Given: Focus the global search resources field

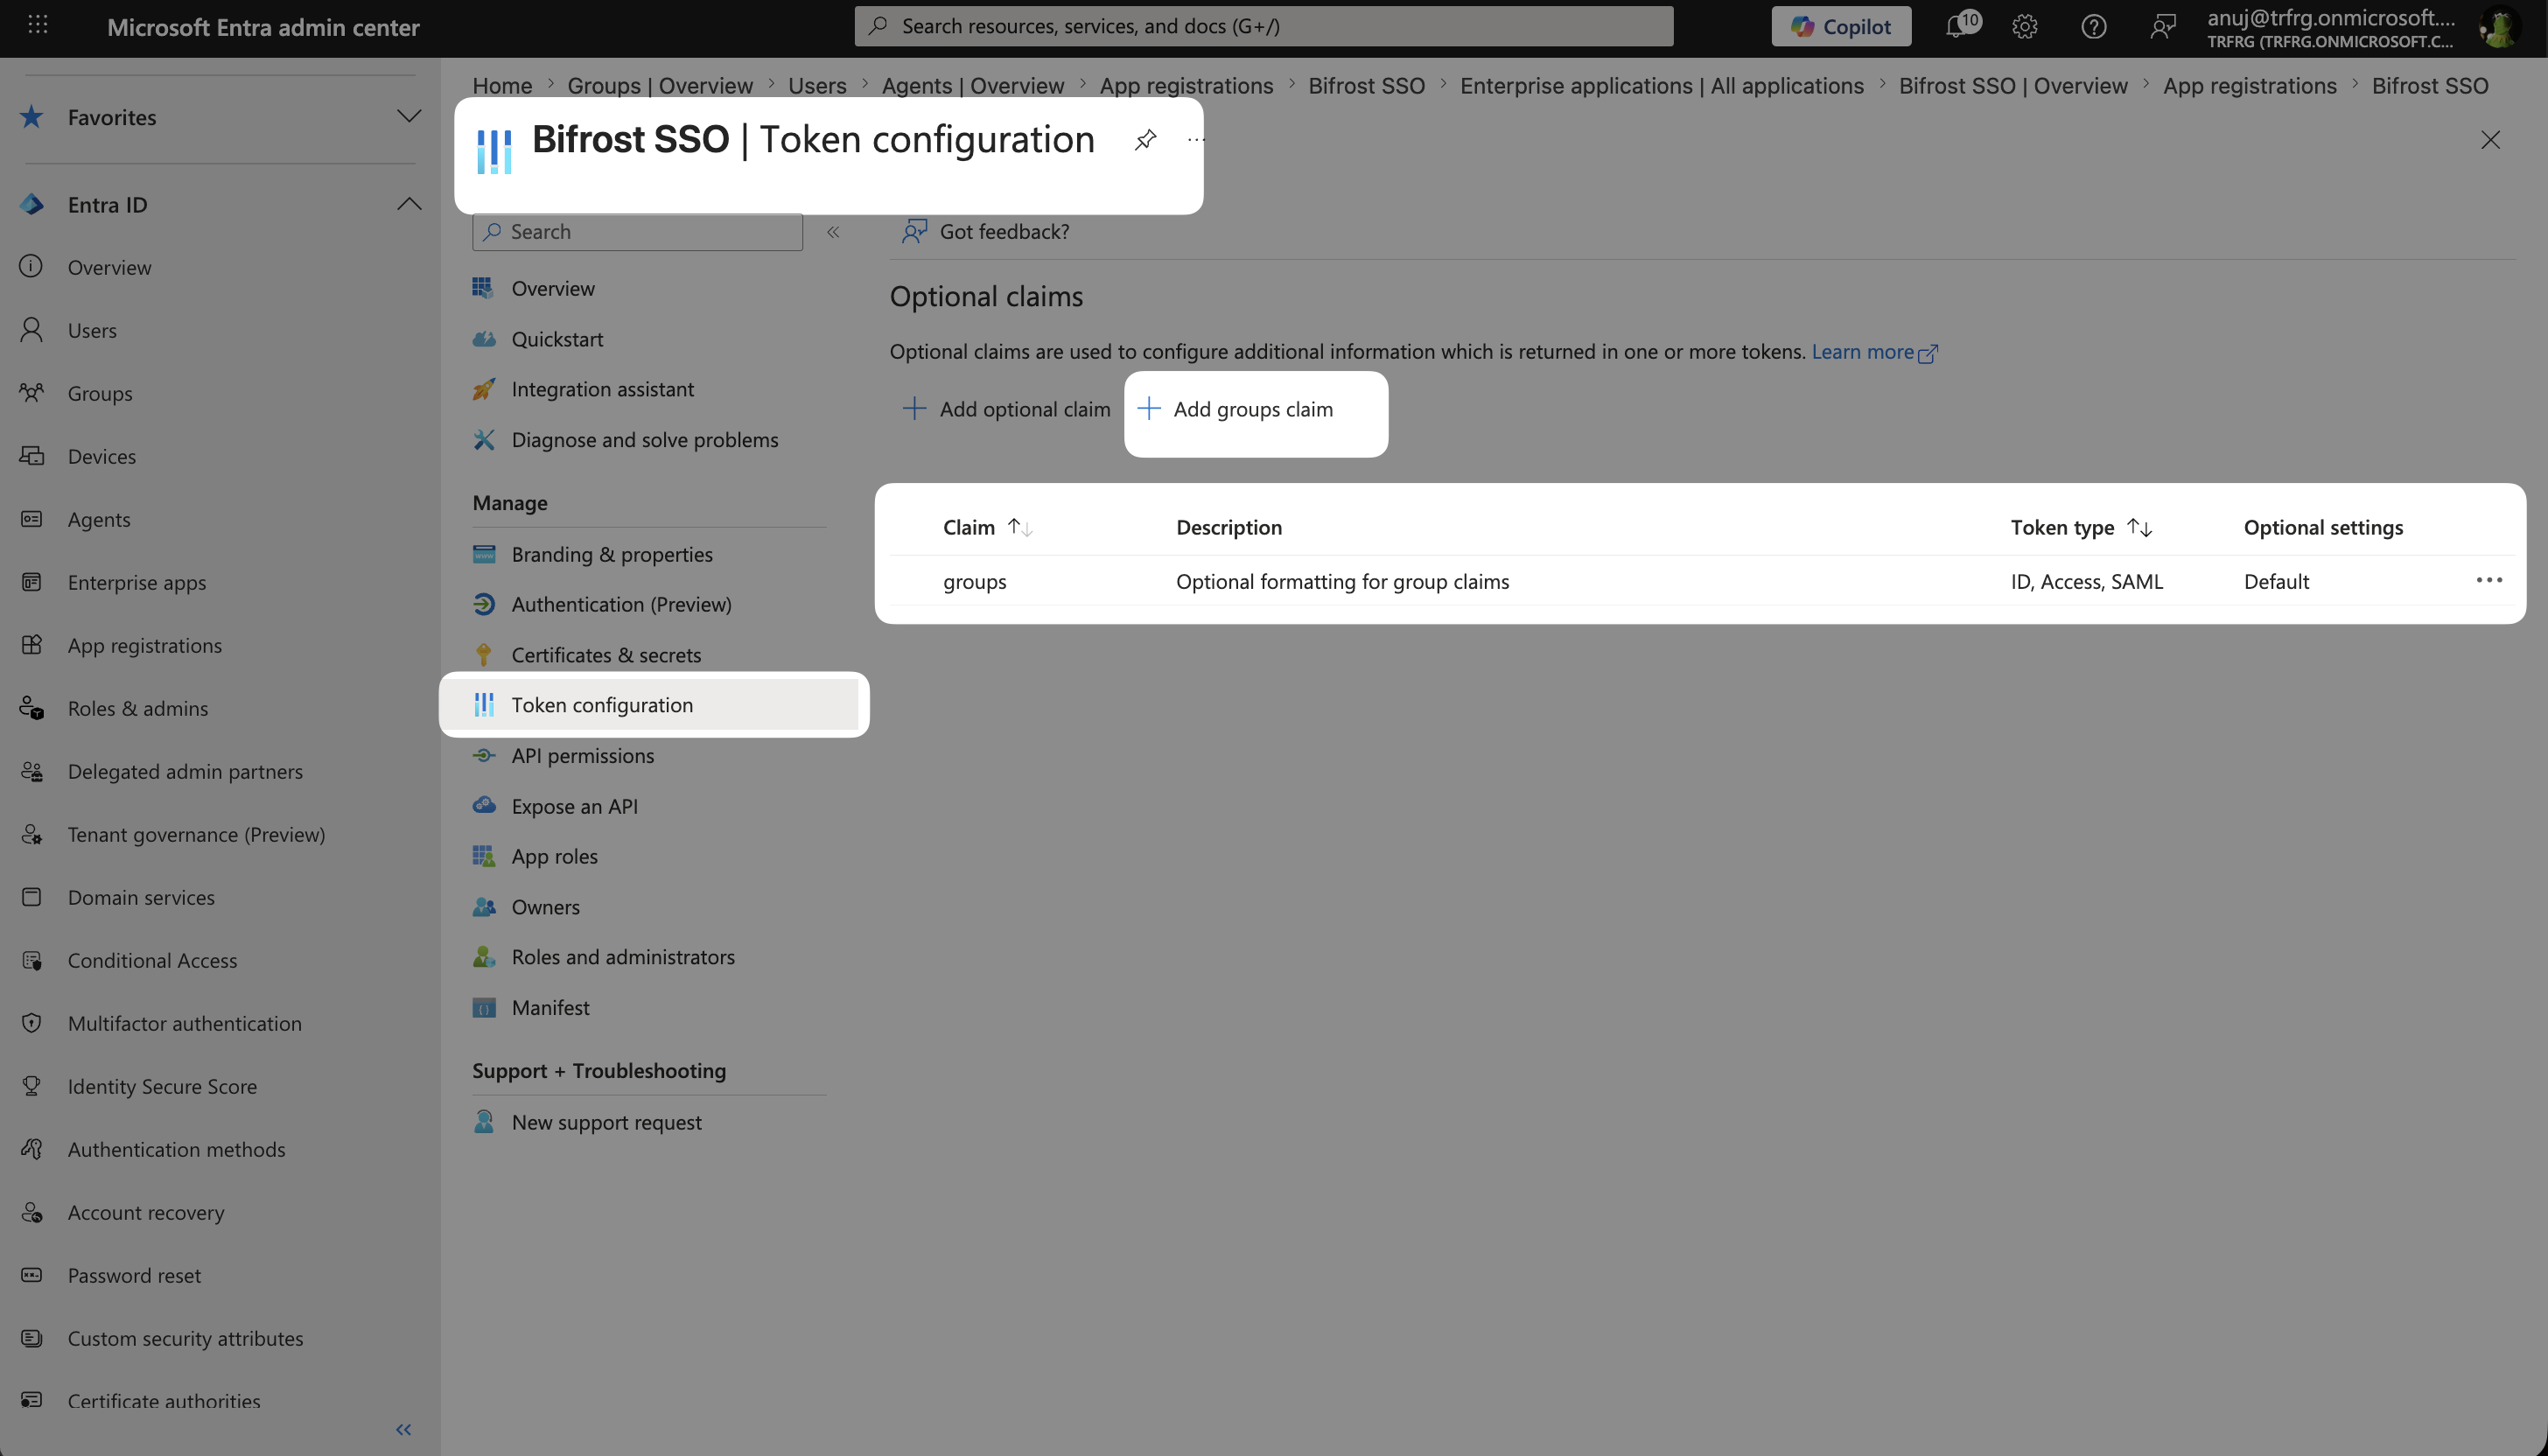Looking at the screenshot, I should pyautogui.click(x=1263, y=26).
